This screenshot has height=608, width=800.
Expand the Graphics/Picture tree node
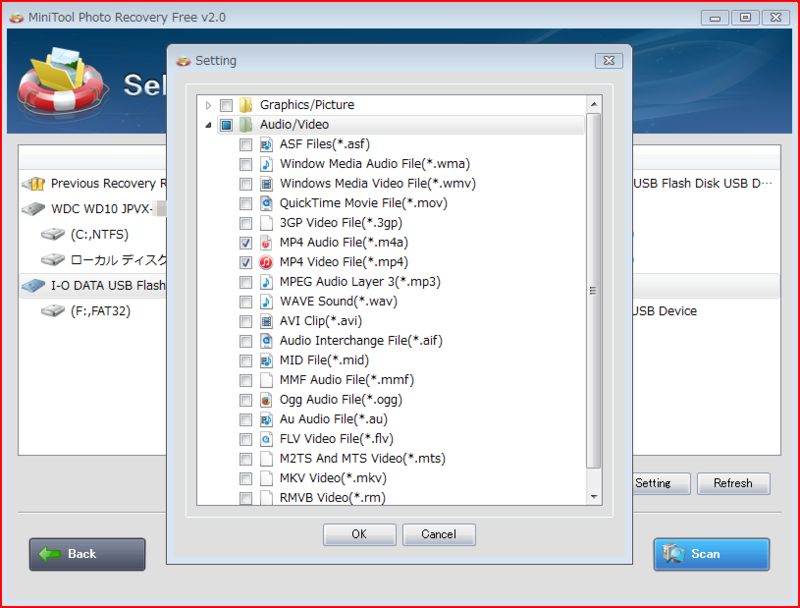click(208, 105)
